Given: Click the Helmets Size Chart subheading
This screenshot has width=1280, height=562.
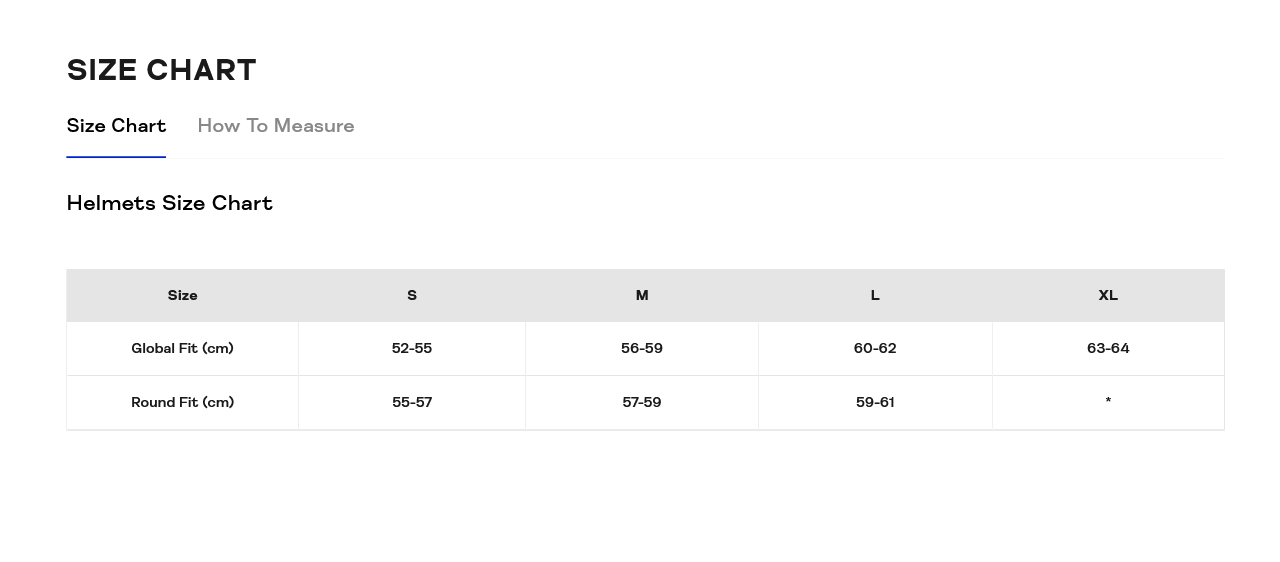Looking at the screenshot, I should pyautogui.click(x=169, y=203).
